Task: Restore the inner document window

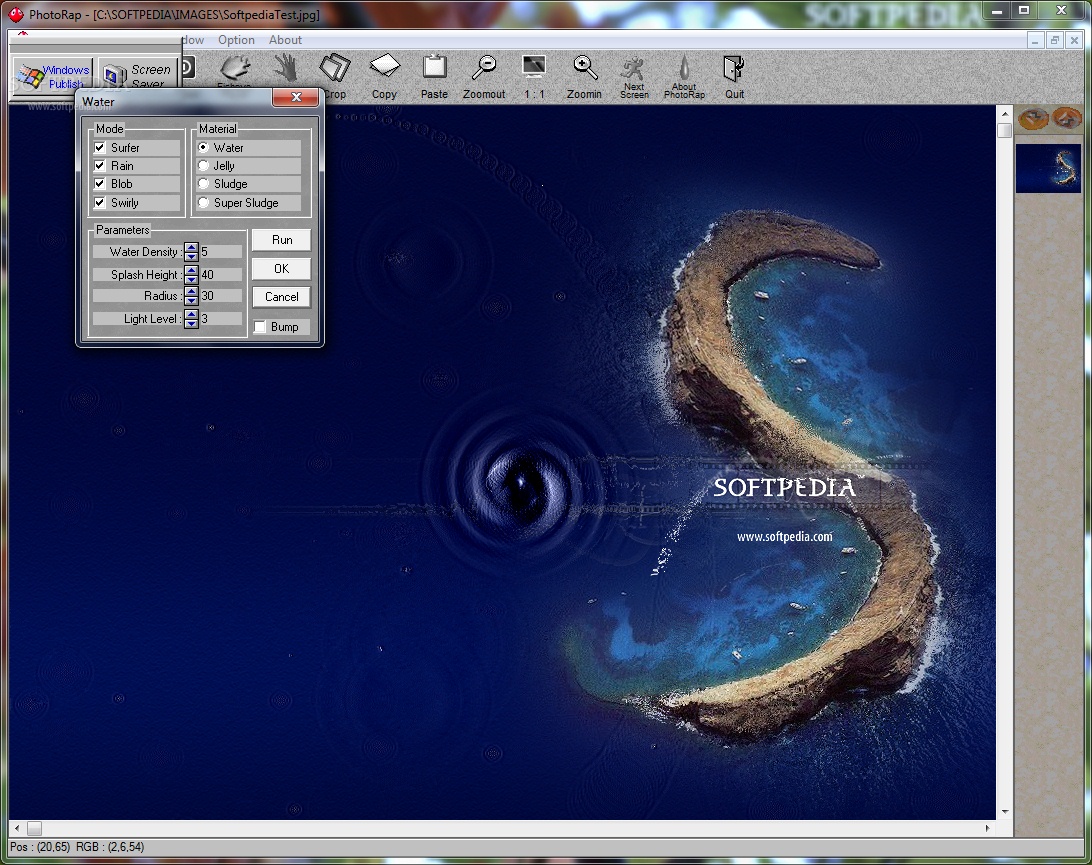Action: click(x=1054, y=40)
